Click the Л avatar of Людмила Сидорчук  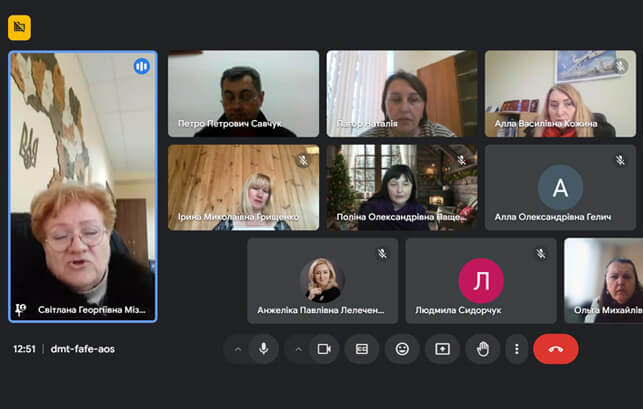(x=481, y=281)
